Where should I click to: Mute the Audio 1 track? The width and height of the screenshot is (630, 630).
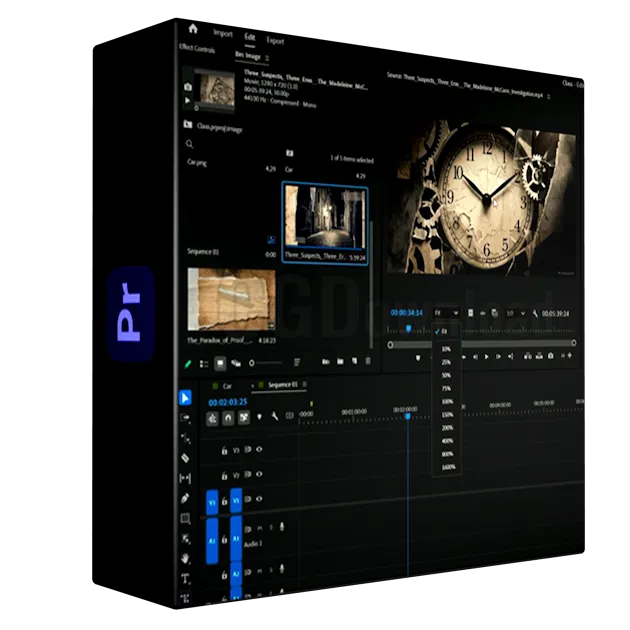pyautogui.click(x=260, y=528)
